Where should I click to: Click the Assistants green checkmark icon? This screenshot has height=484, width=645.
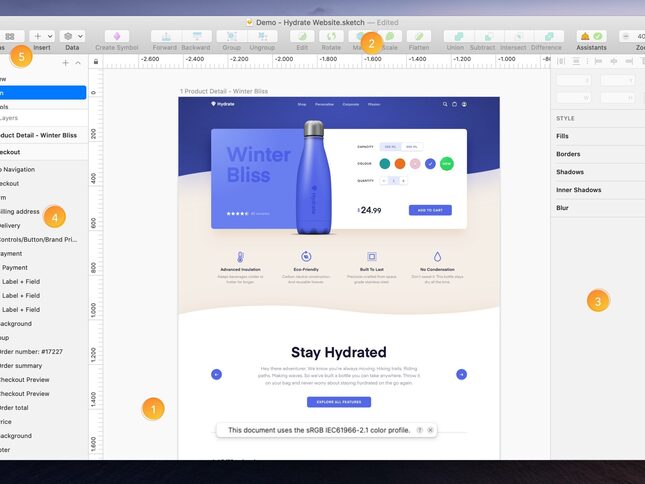tap(598, 37)
